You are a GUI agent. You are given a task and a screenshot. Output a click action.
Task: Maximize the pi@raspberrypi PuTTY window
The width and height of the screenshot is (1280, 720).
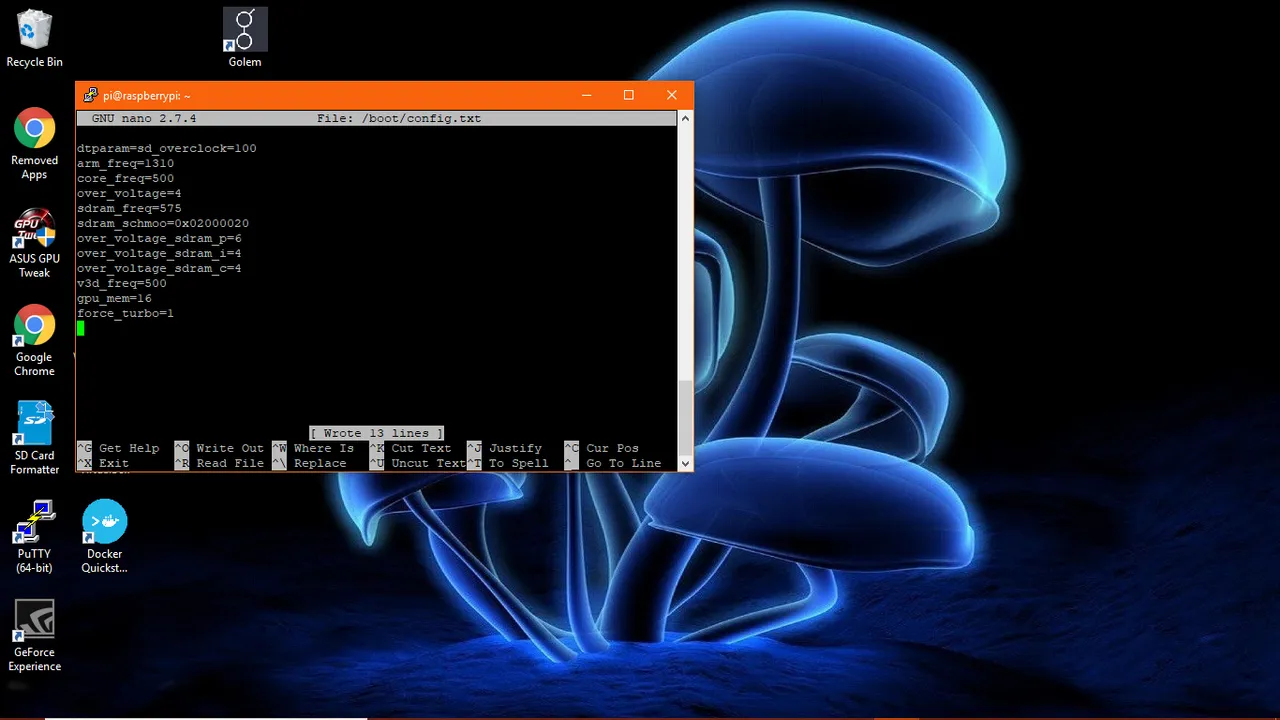pos(628,95)
